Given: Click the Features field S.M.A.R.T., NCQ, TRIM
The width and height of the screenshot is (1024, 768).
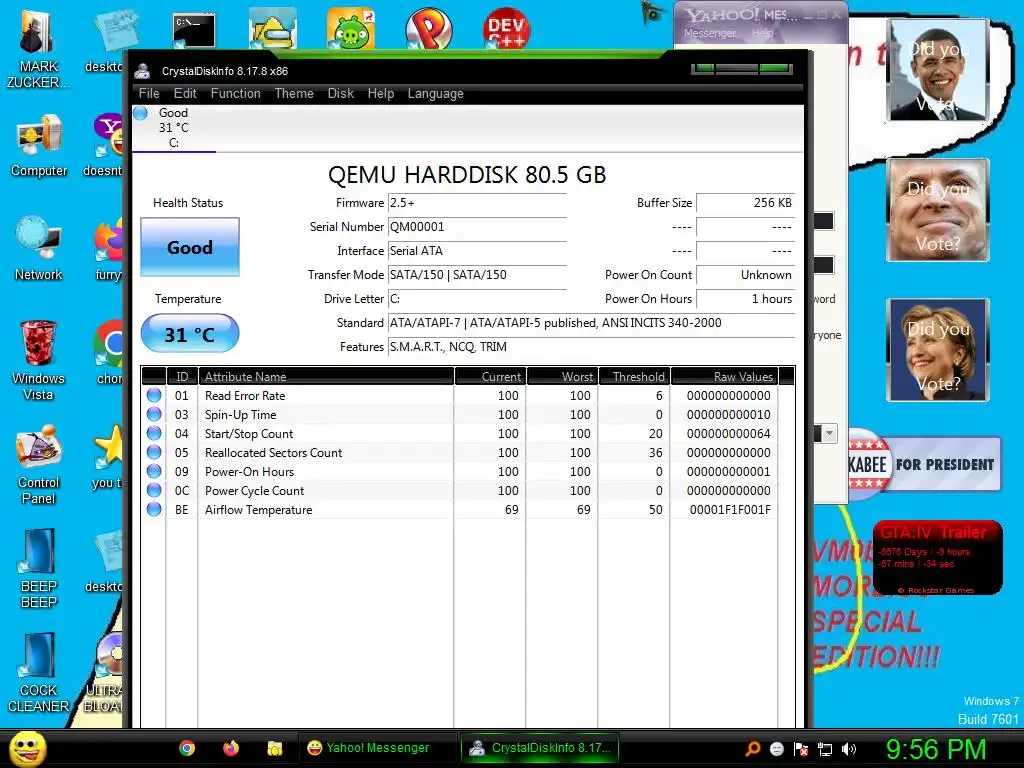Looking at the screenshot, I should tap(592, 347).
